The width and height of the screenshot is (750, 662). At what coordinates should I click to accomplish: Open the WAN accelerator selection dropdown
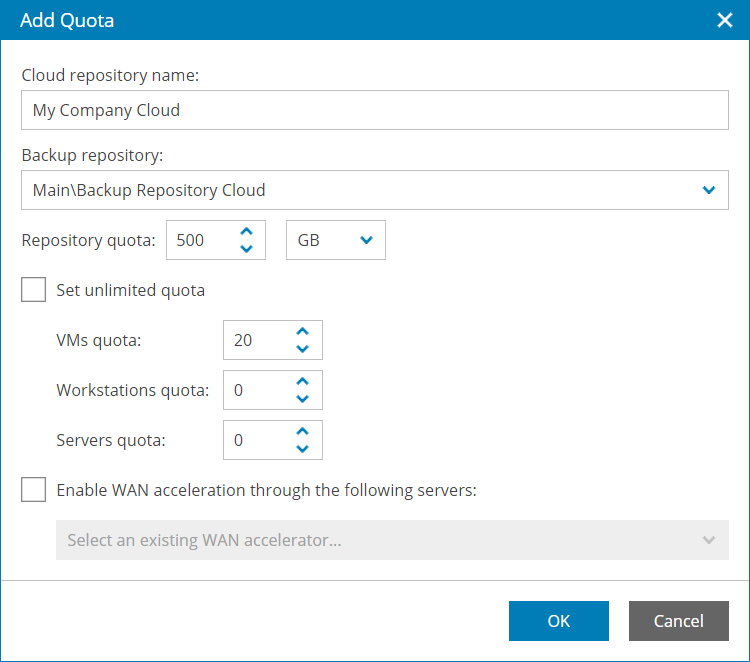pos(392,540)
